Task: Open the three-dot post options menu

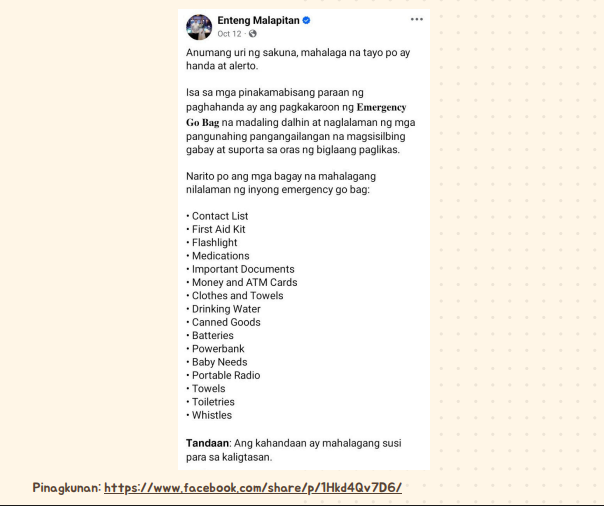Action: (x=416, y=19)
